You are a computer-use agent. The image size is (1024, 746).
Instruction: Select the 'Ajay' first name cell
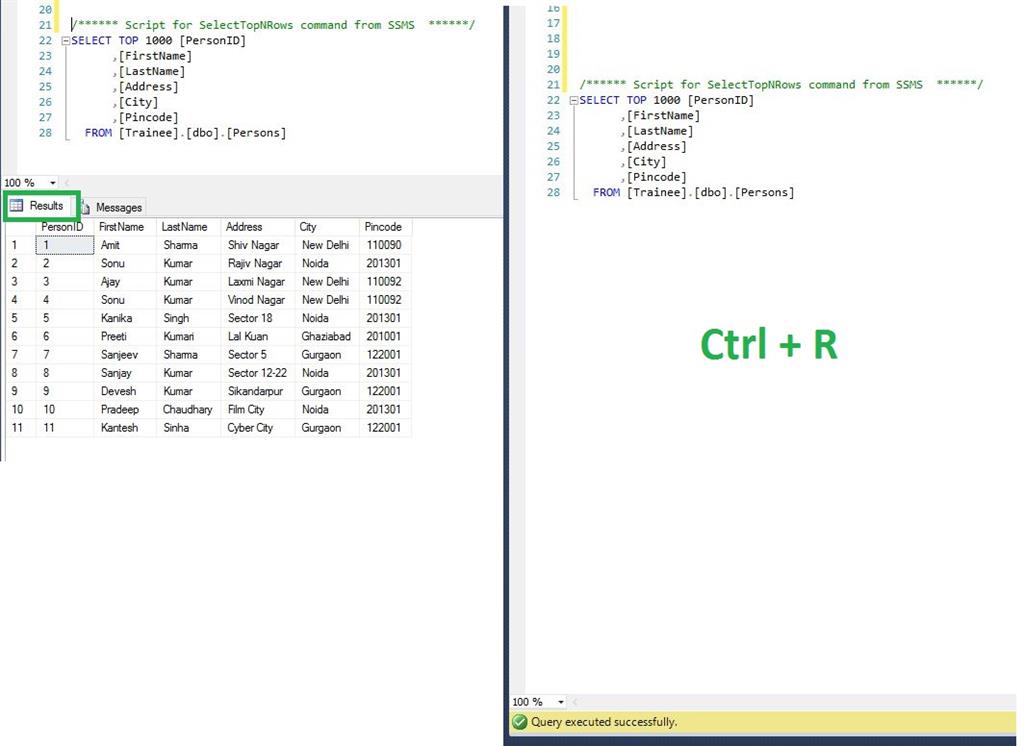[125, 282]
